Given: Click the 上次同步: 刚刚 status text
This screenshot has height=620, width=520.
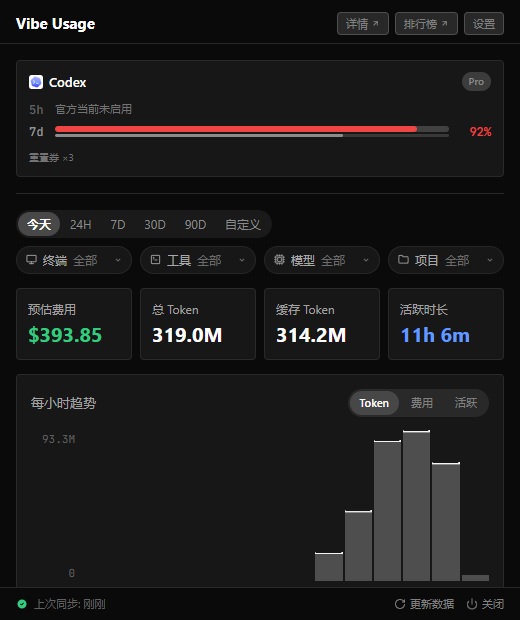Looking at the screenshot, I should [x=70, y=604].
